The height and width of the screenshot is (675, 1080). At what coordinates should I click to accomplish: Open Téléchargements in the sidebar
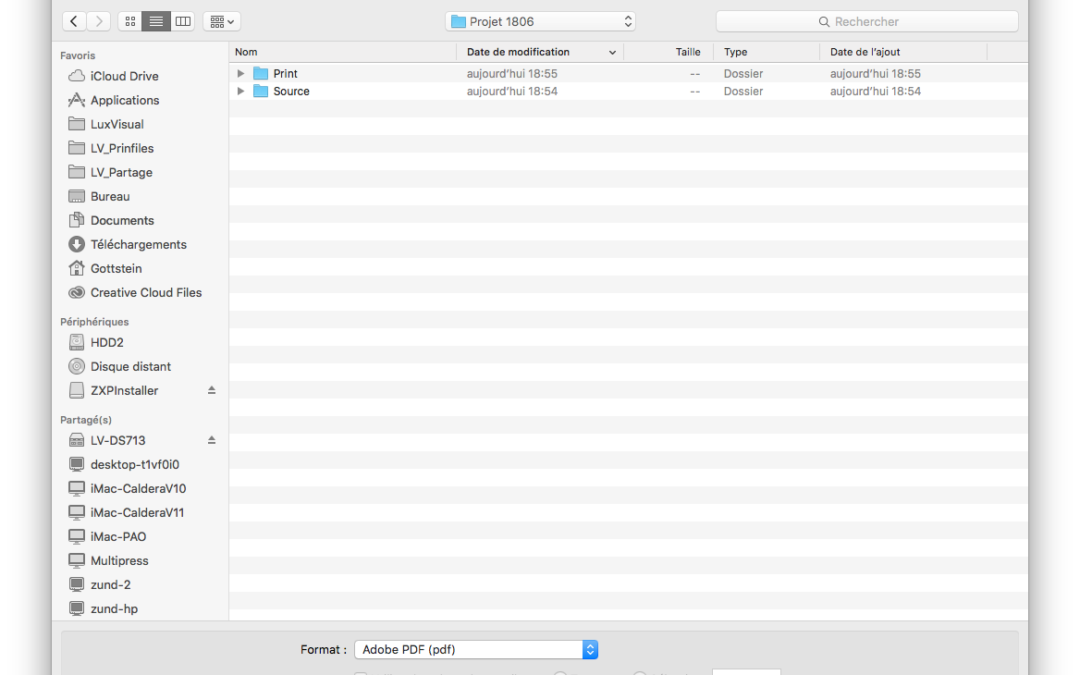[x=138, y=244]
